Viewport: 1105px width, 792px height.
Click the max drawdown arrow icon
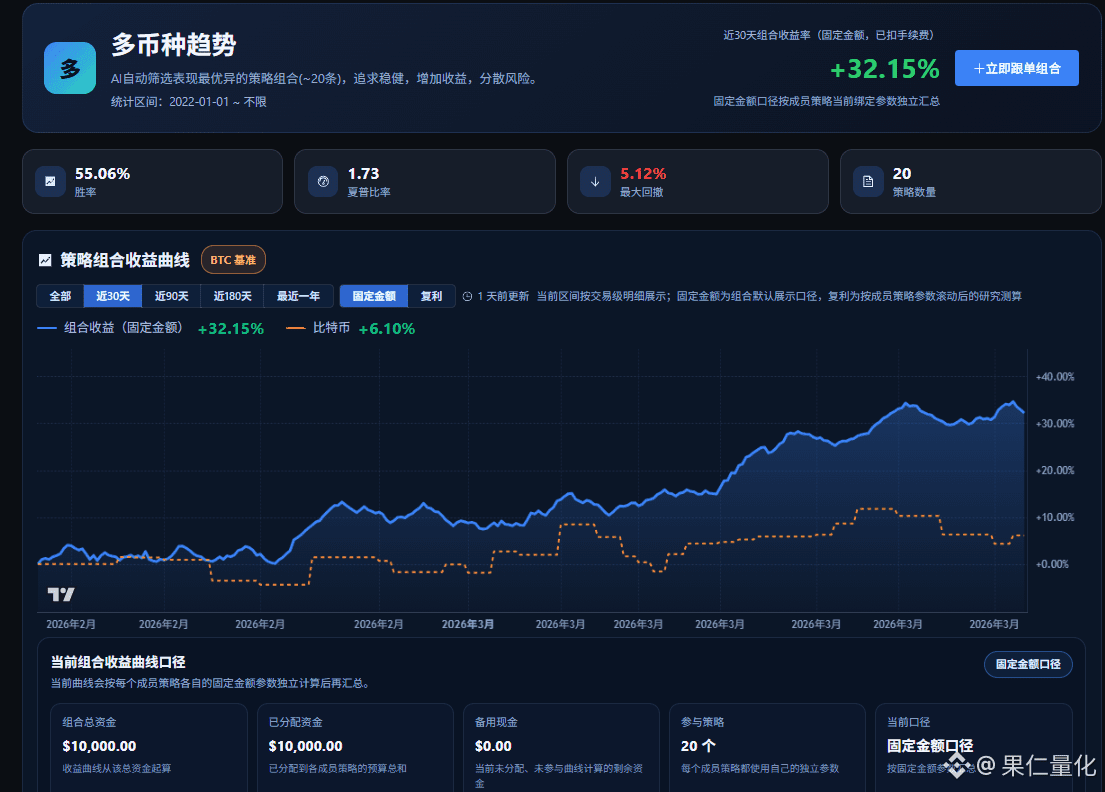click(596, 181)
